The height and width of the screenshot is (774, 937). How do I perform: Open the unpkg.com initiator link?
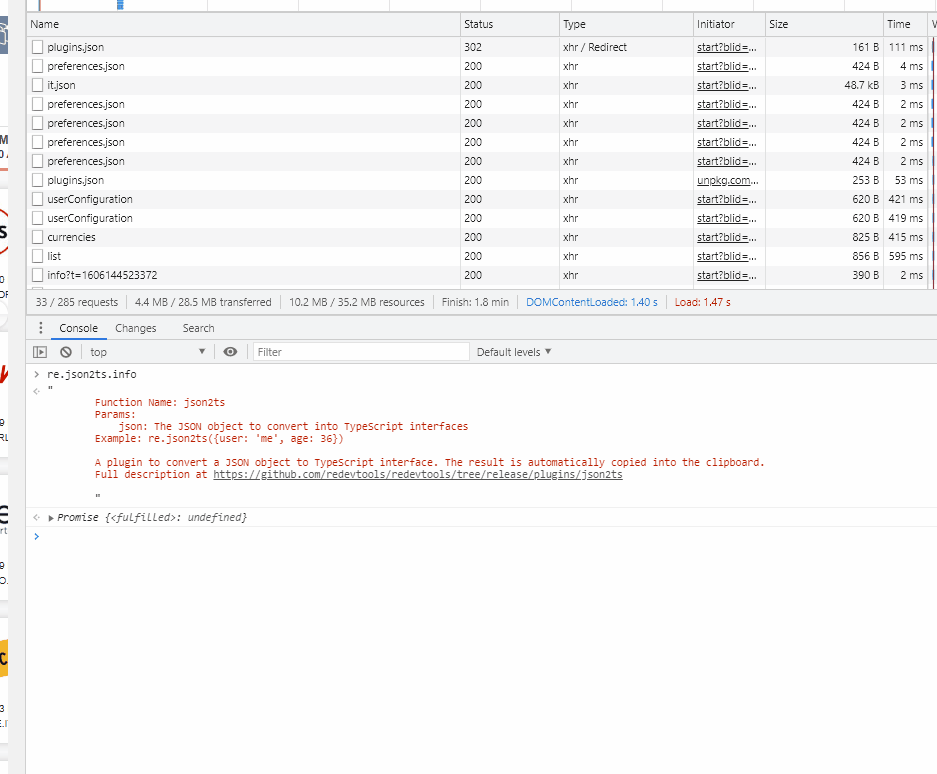[x=728, y=180]
